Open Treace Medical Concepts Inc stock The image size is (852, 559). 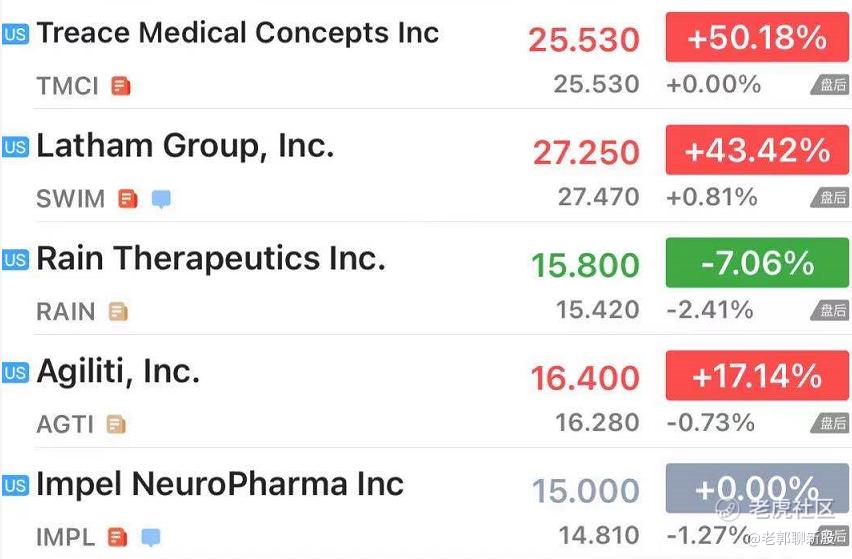(238, 33)
